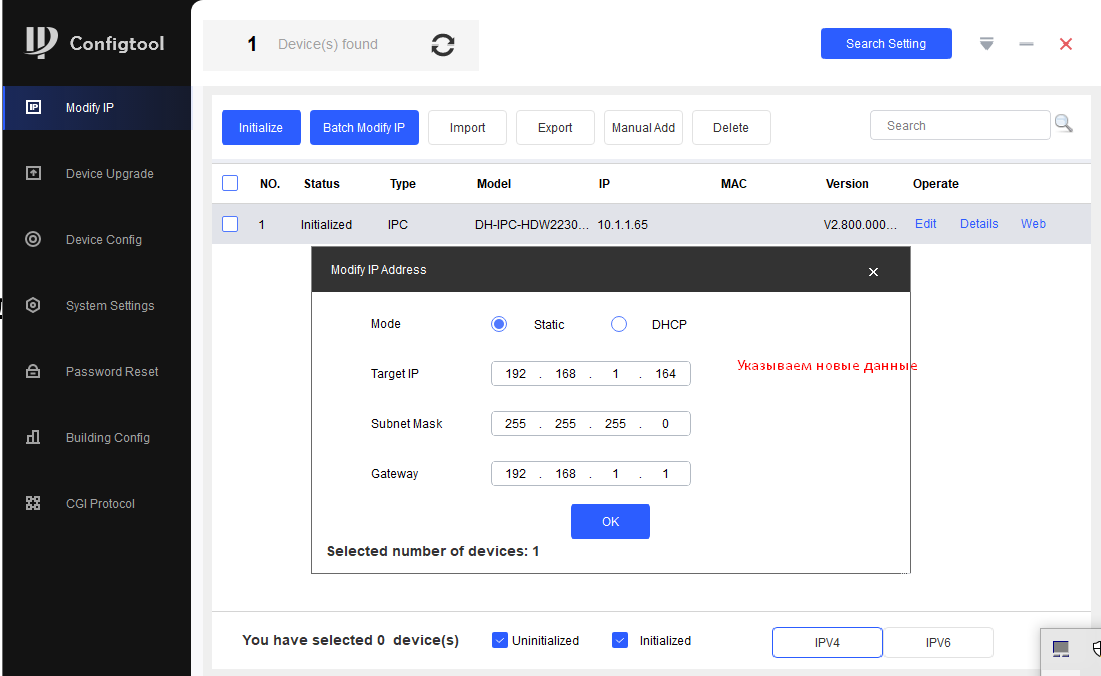Click the Gateway last octet field
This screenshot has width=1101, height=676.
pyautogui.click(x=666, y=473)
